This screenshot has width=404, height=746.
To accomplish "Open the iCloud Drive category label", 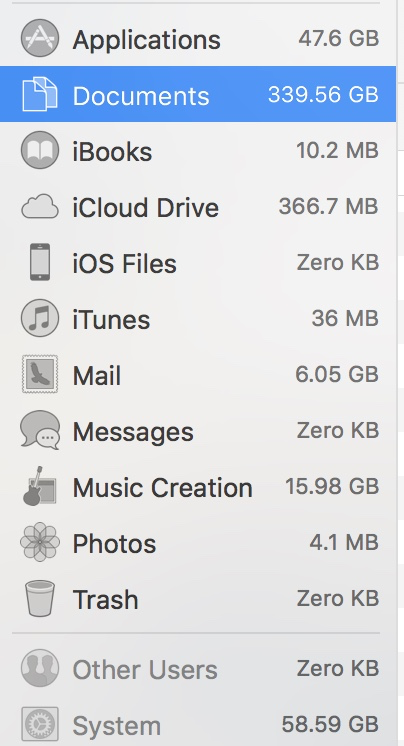I will 146,208.
